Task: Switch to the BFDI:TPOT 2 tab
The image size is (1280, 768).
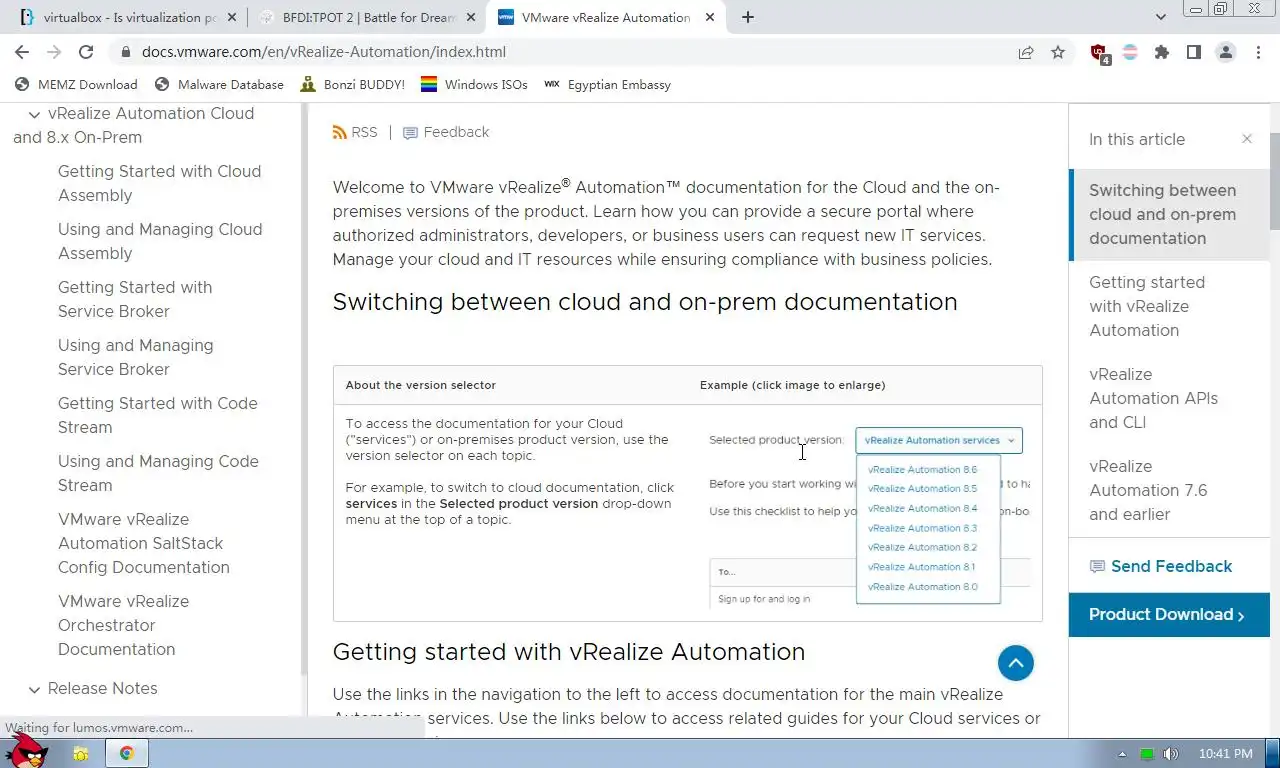Action: [x=366, y=17]
